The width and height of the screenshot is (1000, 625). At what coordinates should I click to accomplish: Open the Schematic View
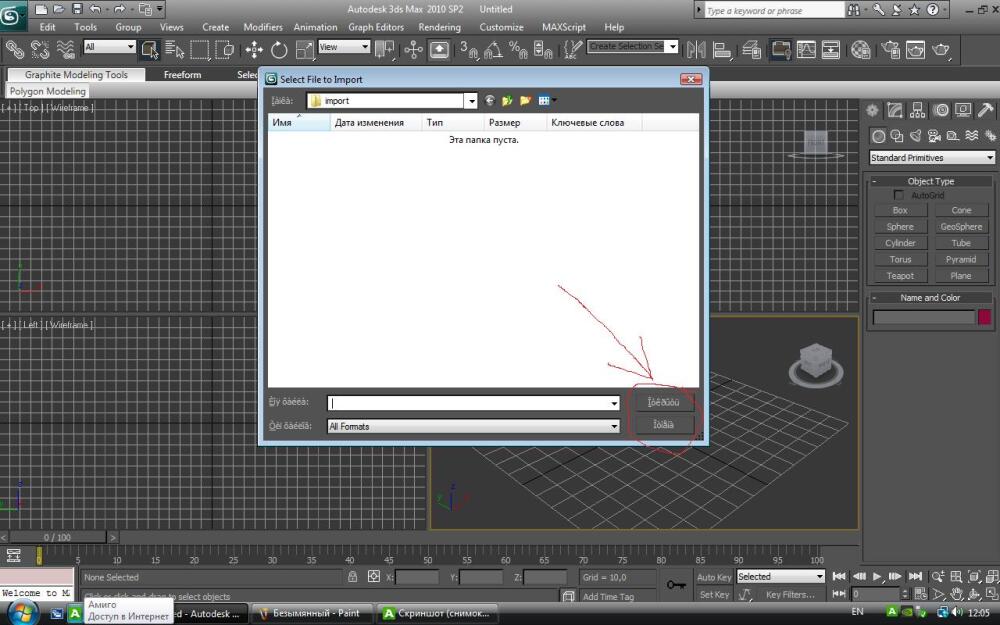pyautogui.click(x=830, y=49)
